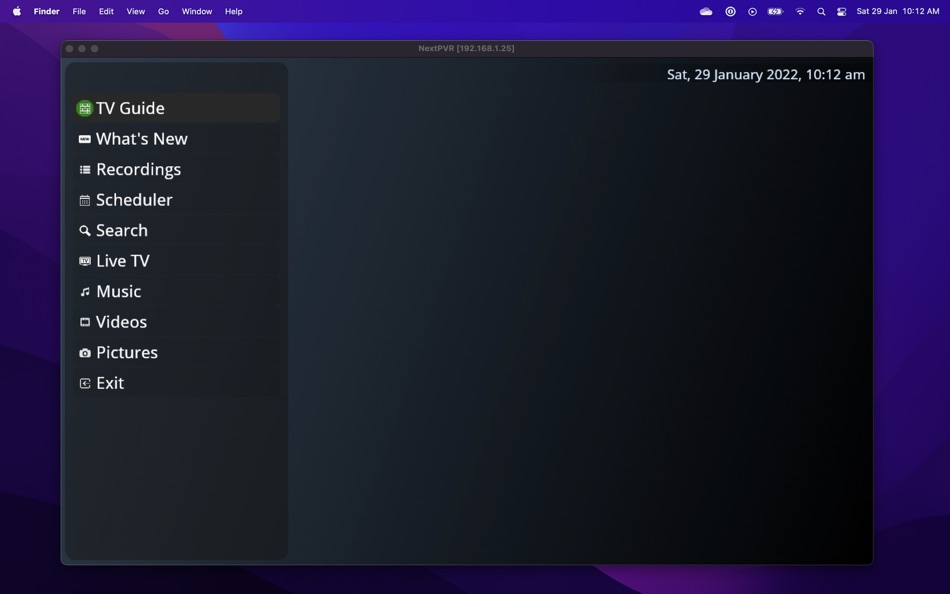Choose Exit to quit NextPVR
Viewport: 950px width, 594px height.
click(x=176, y=382)
